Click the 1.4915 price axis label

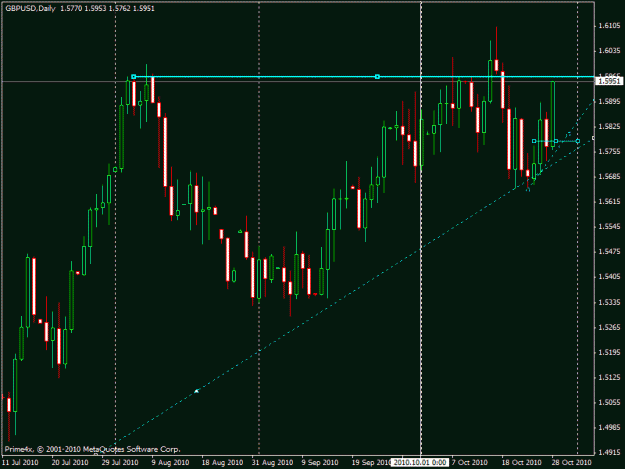609,453
